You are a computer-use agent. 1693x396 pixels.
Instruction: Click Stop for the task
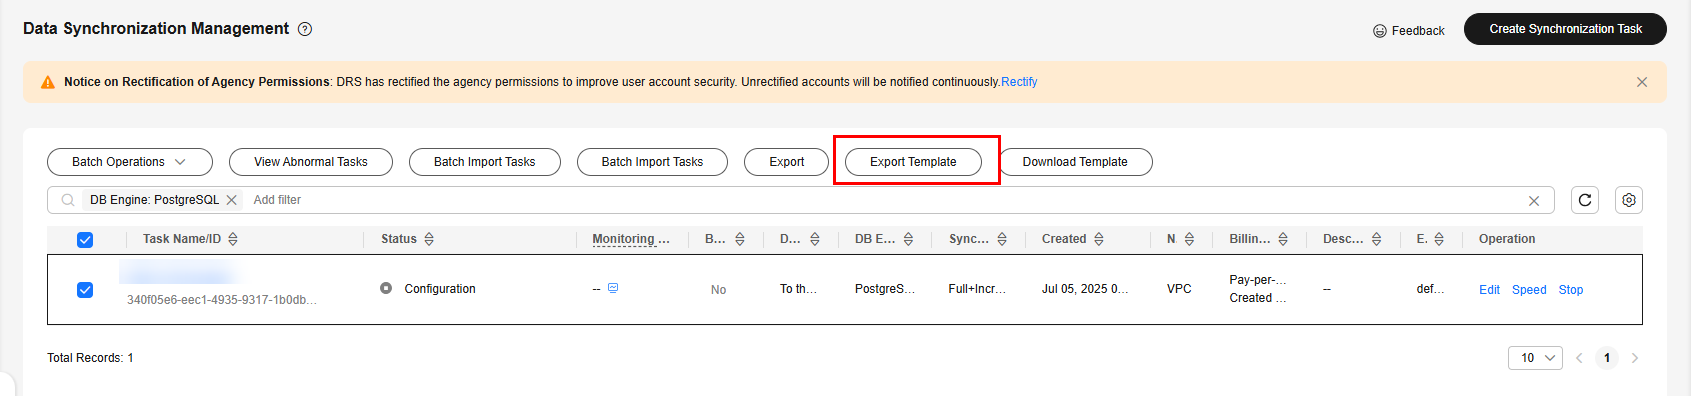pos(1570,290)
